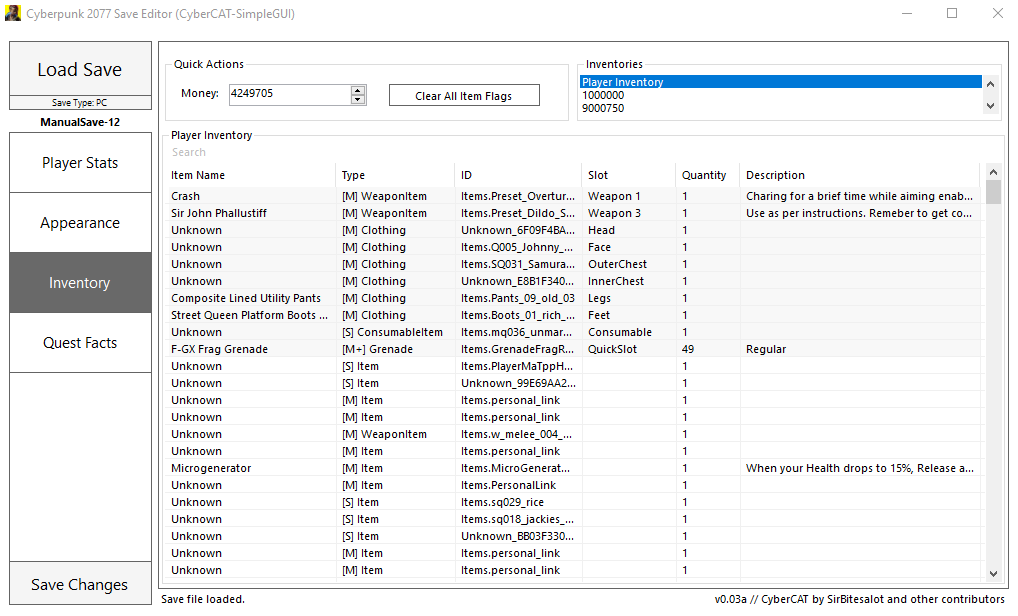Switch to the Appearance tab
The width and height of the screenshot is (1018, 616).
(x=80, y=223)
